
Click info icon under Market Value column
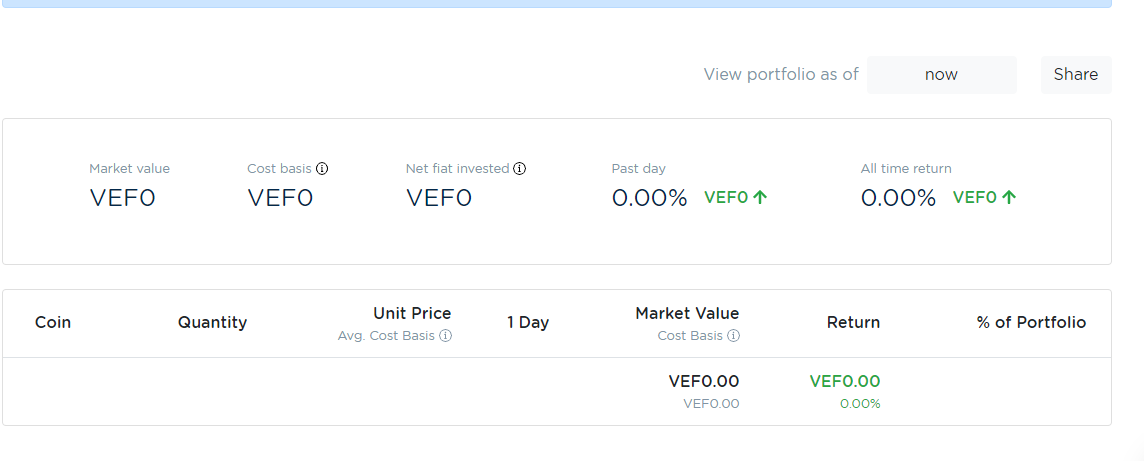tap(734, 336)
